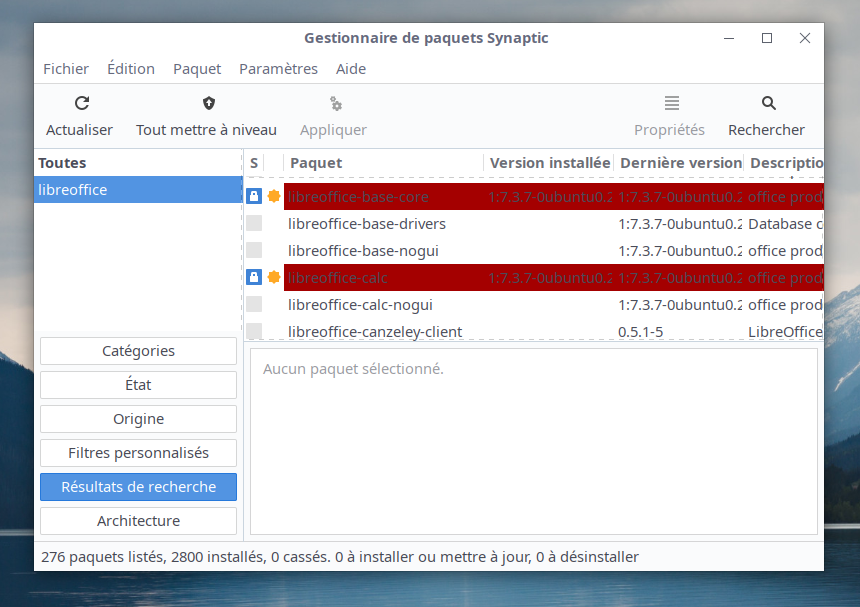Viewport: 860px width, 607px height.
Task: Select libreoffice entry in the search list
Action: click(138, 190)
